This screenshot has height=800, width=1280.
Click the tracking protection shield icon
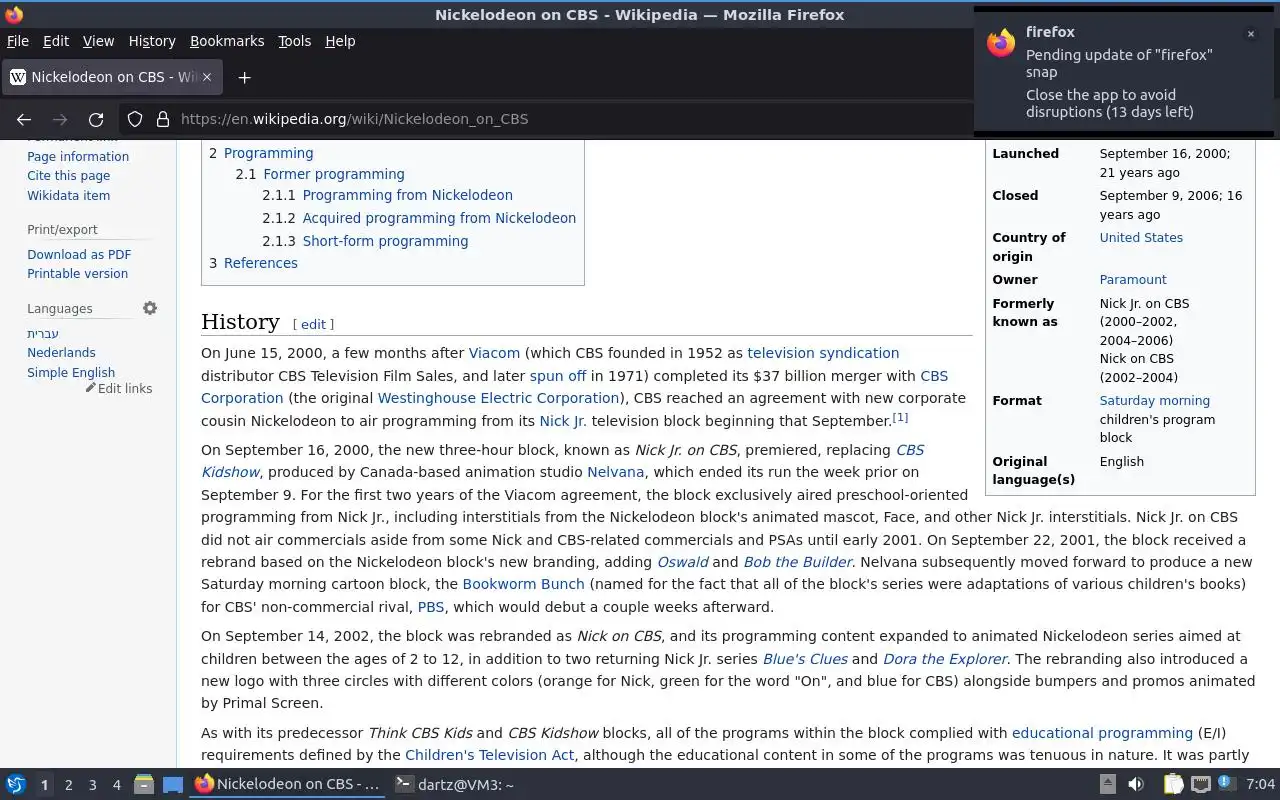point(135,119)
